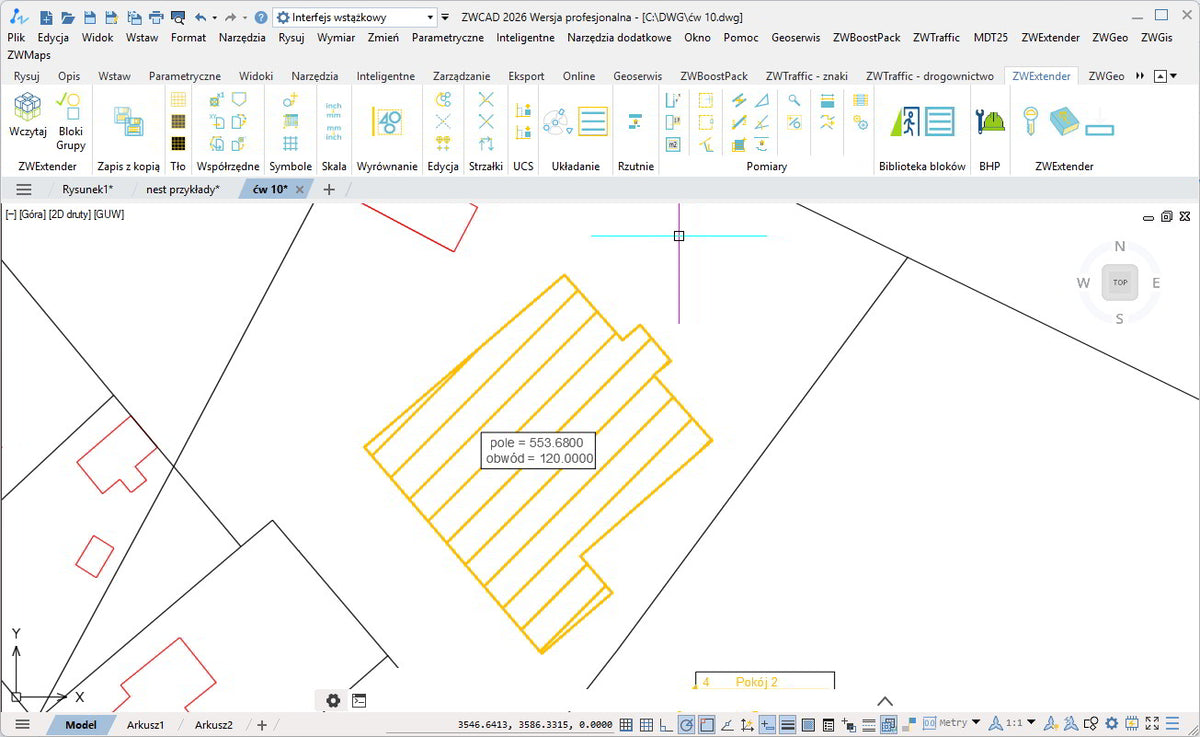The image size is (1200, 737).
Task: Toggle polar tracking in status bar
Action: [x=687, y=725]
